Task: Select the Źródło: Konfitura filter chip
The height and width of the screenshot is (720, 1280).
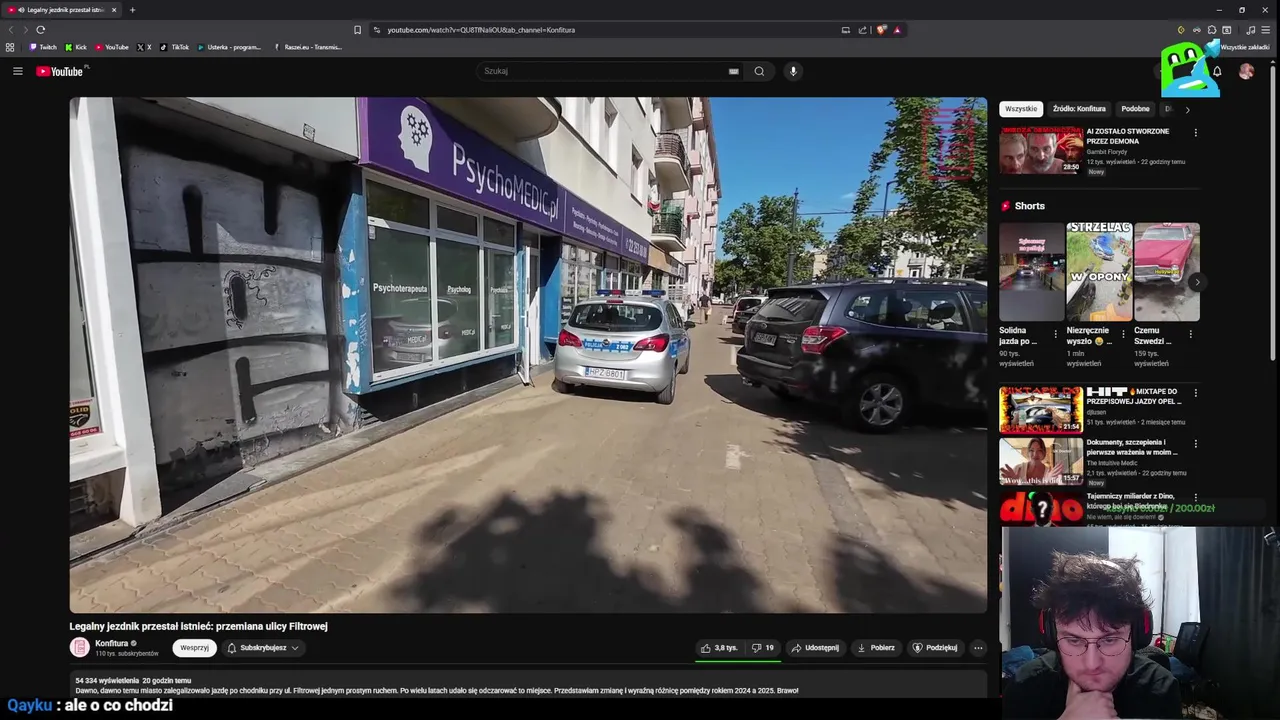Action: click(x=1079, y=109)
